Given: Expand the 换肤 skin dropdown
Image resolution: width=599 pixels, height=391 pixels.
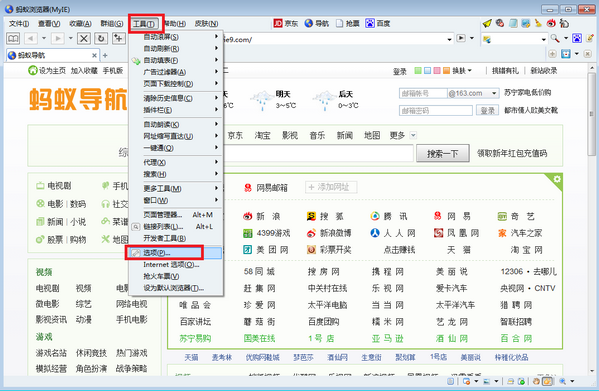Looking at the screenshot, I should (462, 71).
